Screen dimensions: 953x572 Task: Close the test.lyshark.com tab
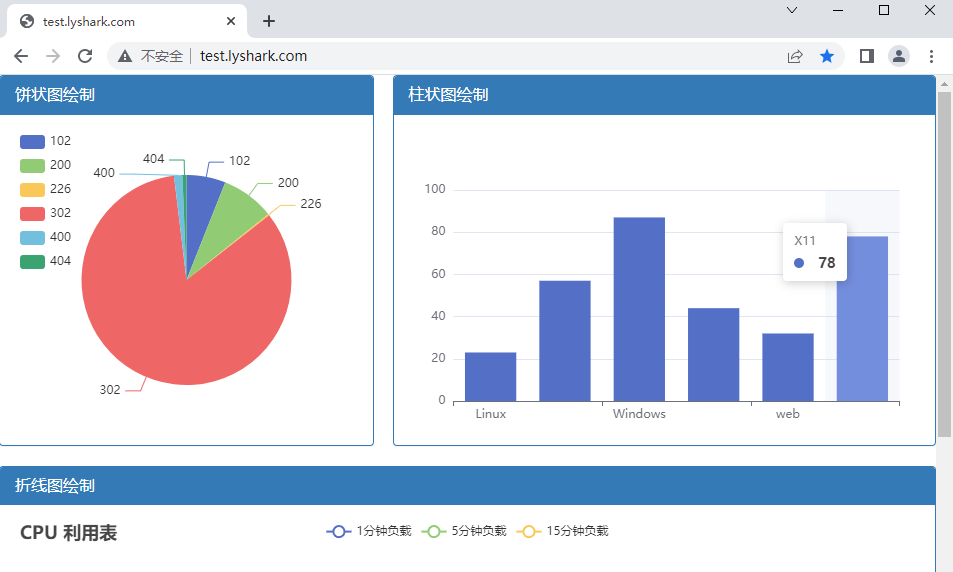point(232,21)
